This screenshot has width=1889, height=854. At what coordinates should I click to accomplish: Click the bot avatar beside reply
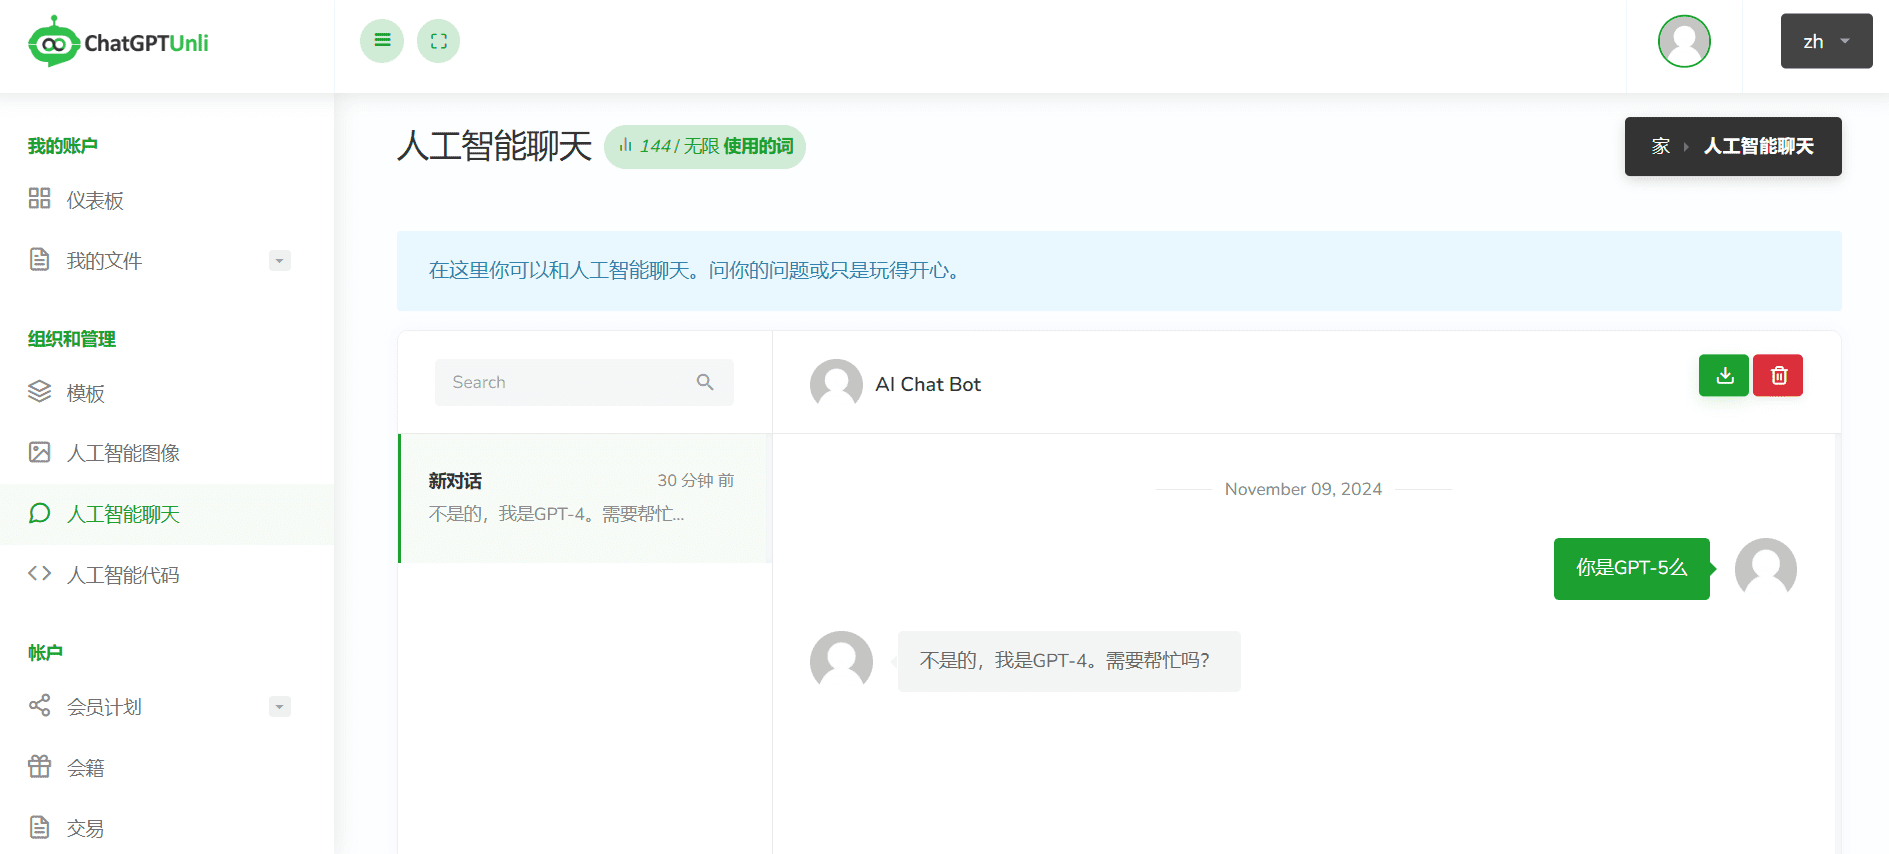coord(841,661)
